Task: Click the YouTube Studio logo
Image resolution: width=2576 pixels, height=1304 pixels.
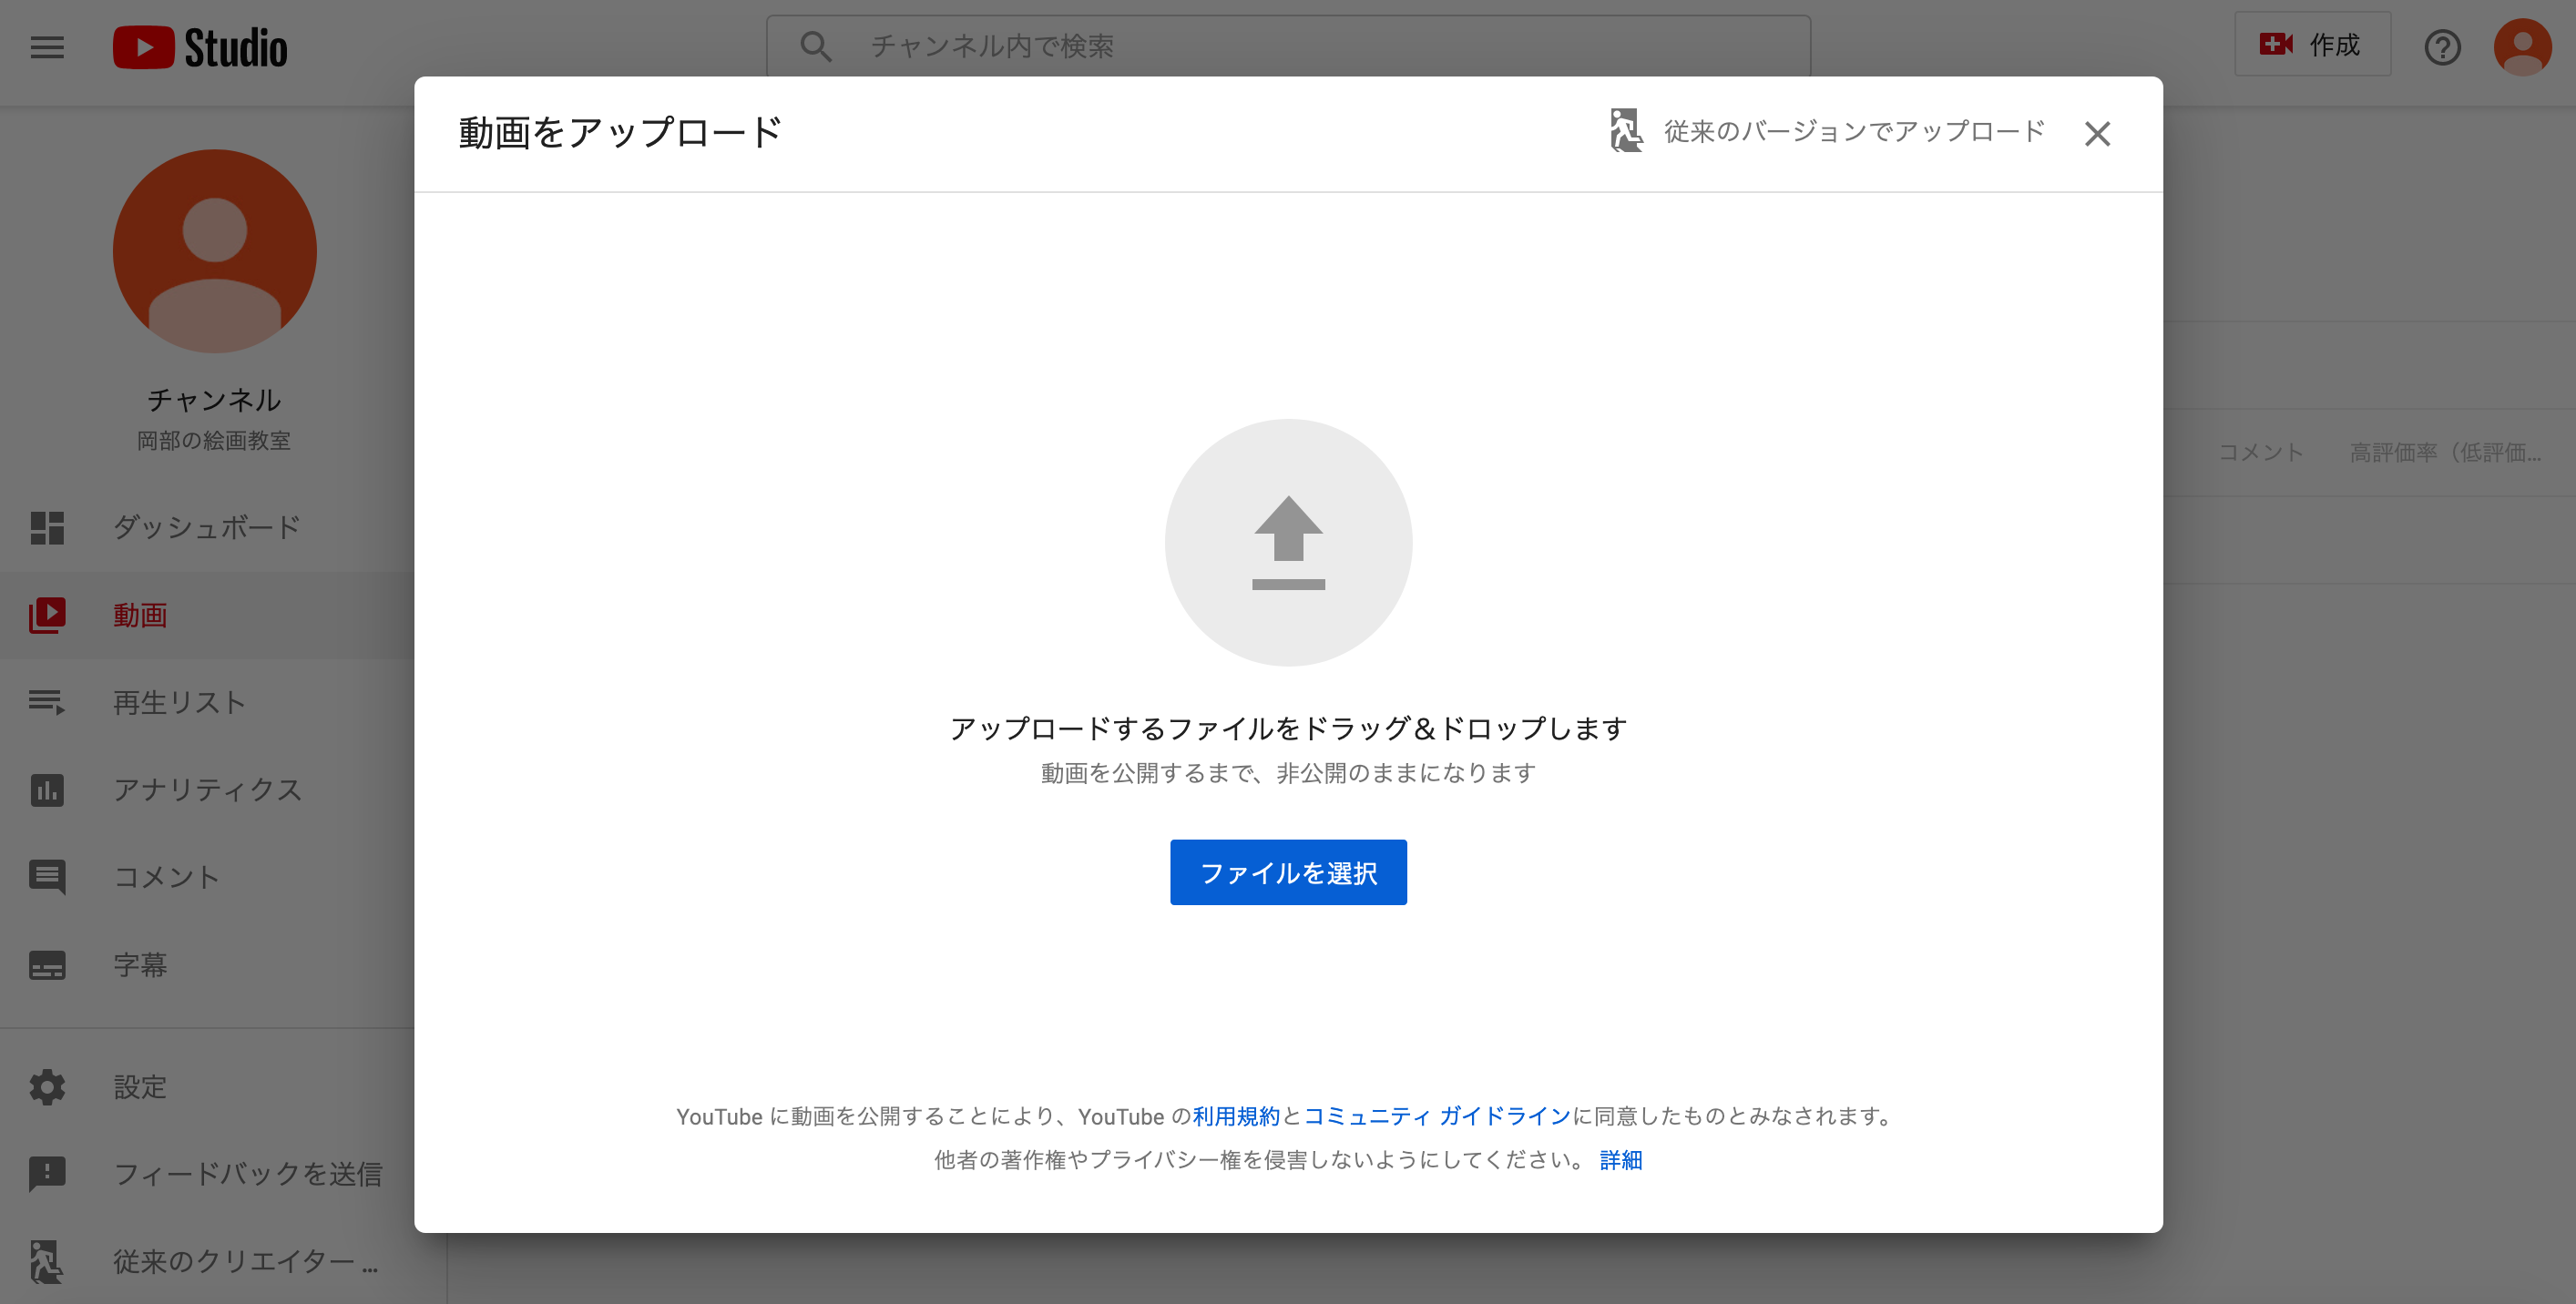Action: pos(200,47)
